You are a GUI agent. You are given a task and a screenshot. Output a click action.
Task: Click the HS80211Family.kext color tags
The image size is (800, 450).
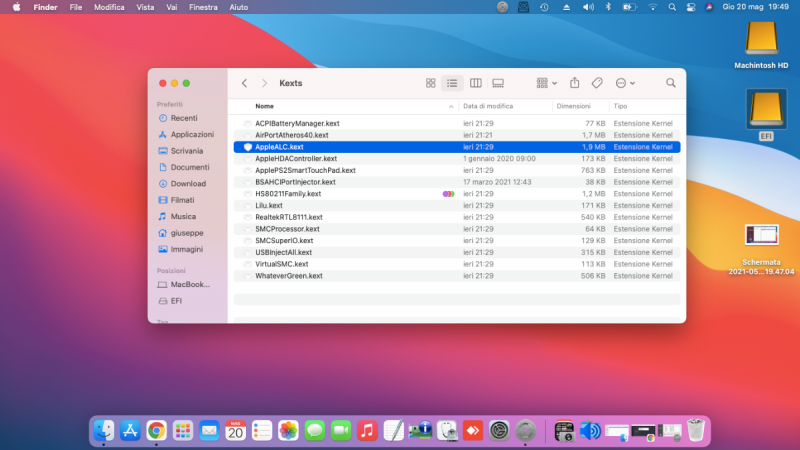(x=449, y=193)
